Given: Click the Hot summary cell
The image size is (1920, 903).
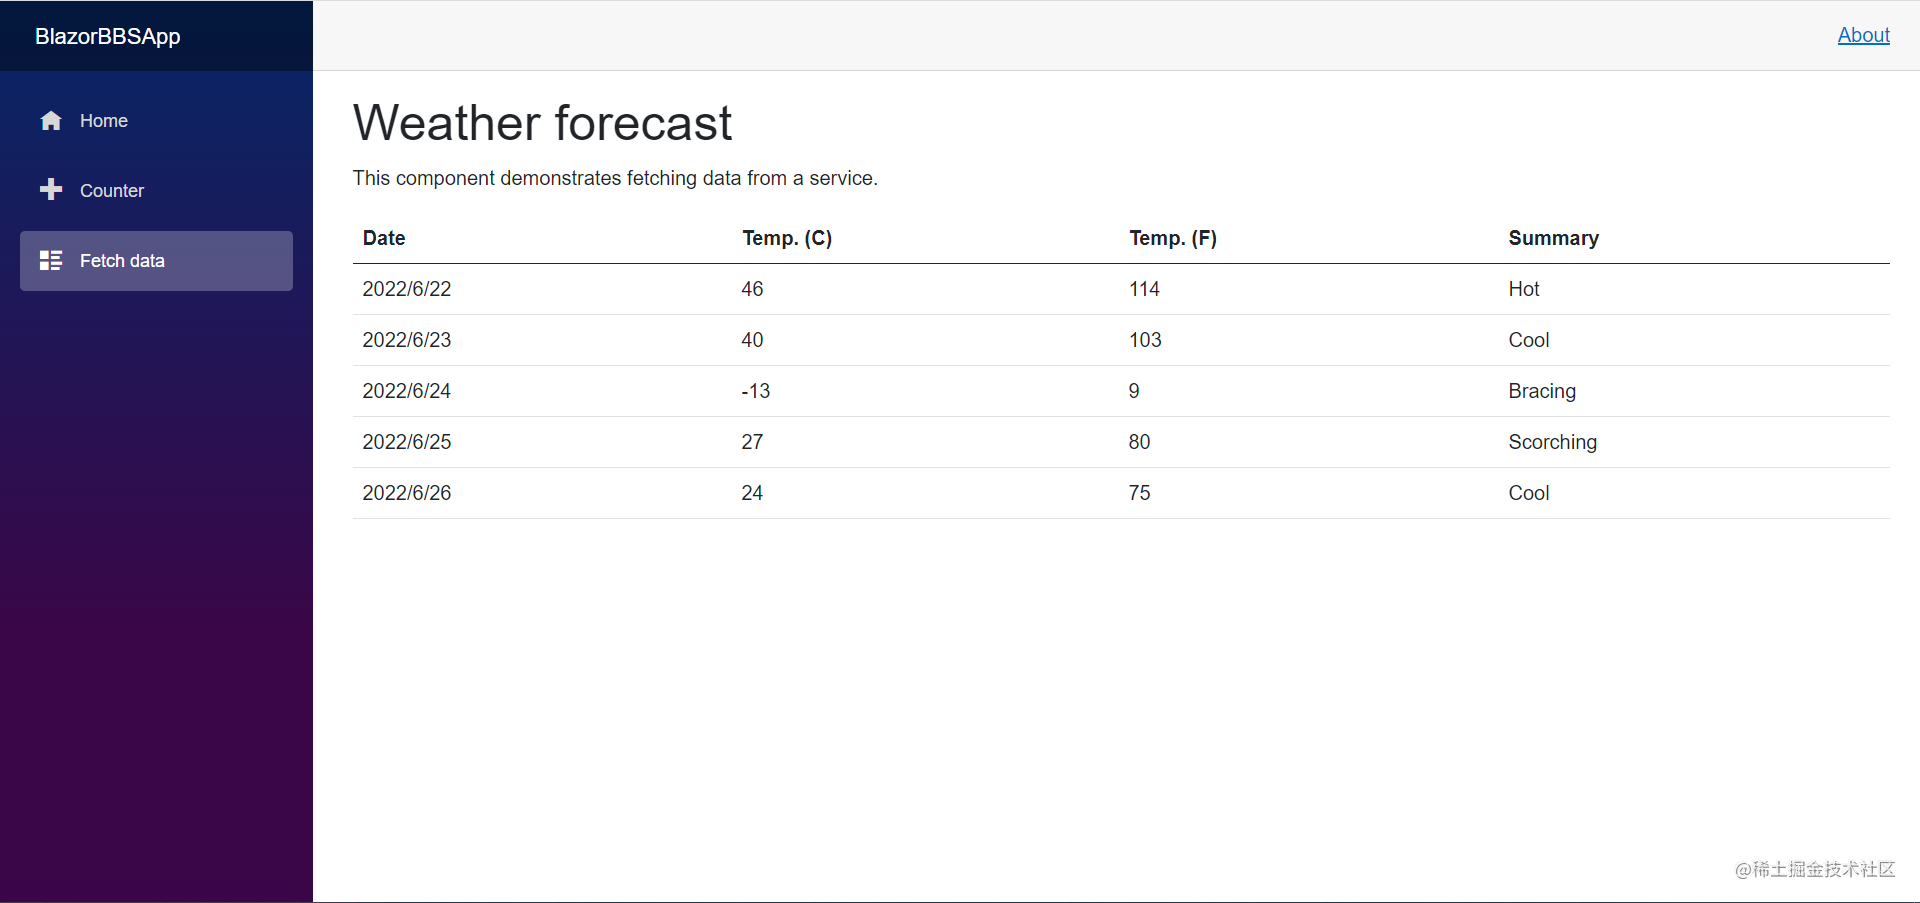Looking at the screenshot, I should tap(1524, 289).
